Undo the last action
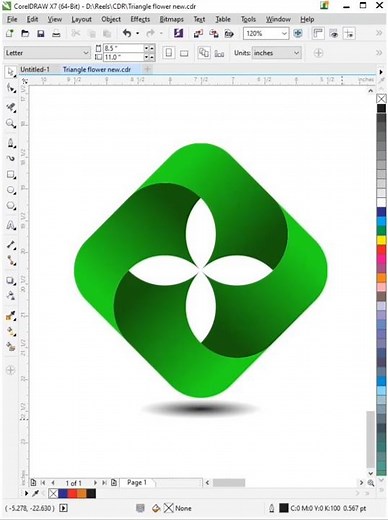The height and width of the screenshot is (520, 388). (127, 33)
